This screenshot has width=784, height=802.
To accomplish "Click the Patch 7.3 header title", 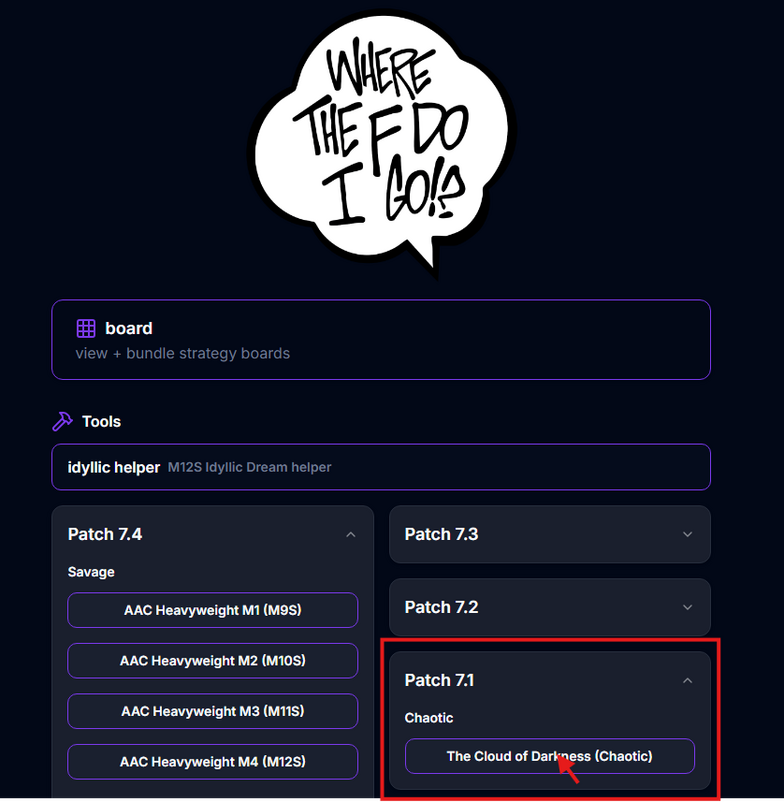I will pos(441,534).
